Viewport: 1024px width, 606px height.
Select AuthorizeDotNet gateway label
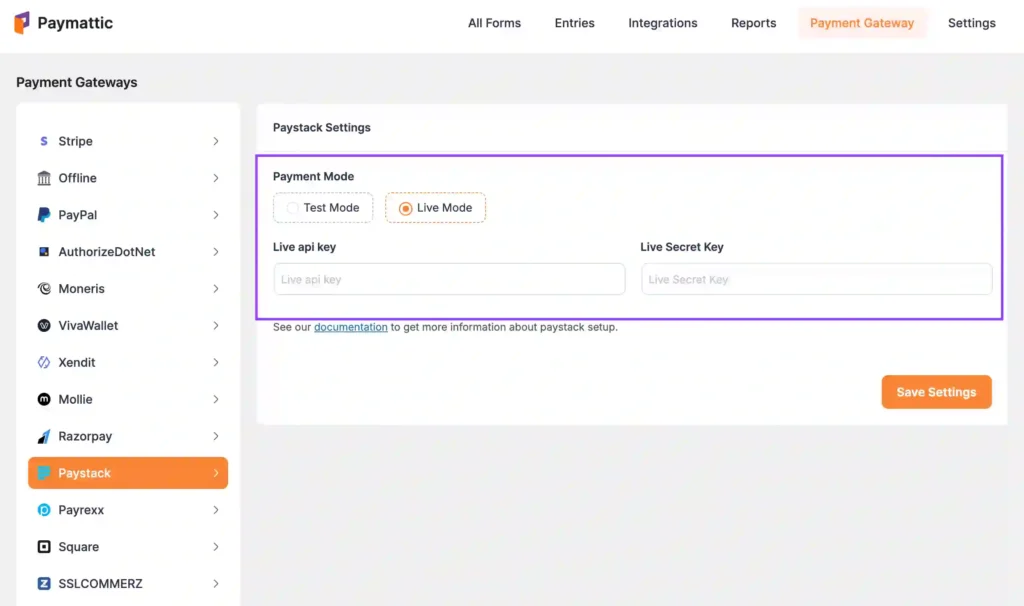point(107,251)
